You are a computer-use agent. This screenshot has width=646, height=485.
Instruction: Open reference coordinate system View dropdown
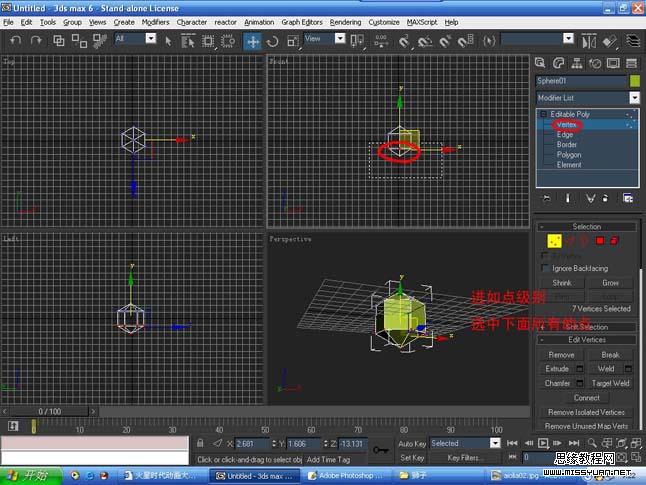click(x=340, y=38)
